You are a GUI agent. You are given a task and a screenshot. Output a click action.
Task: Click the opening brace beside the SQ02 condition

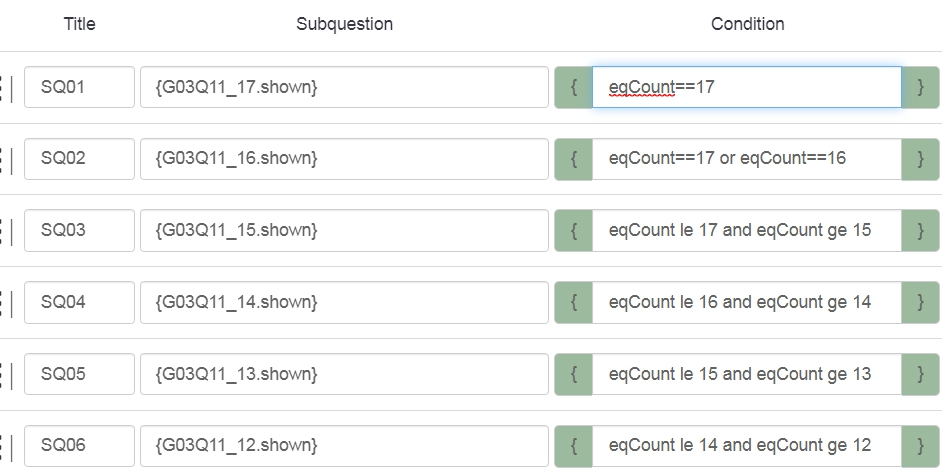pos(574,159)
